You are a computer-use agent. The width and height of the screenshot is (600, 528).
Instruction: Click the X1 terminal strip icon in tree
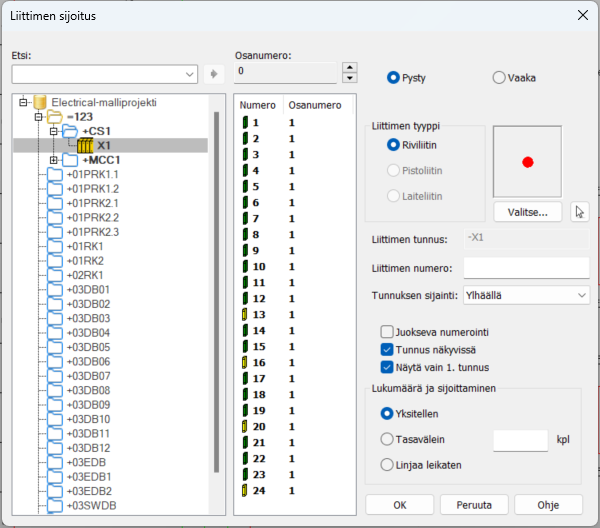pyautogui.click(x=86, y=145)
